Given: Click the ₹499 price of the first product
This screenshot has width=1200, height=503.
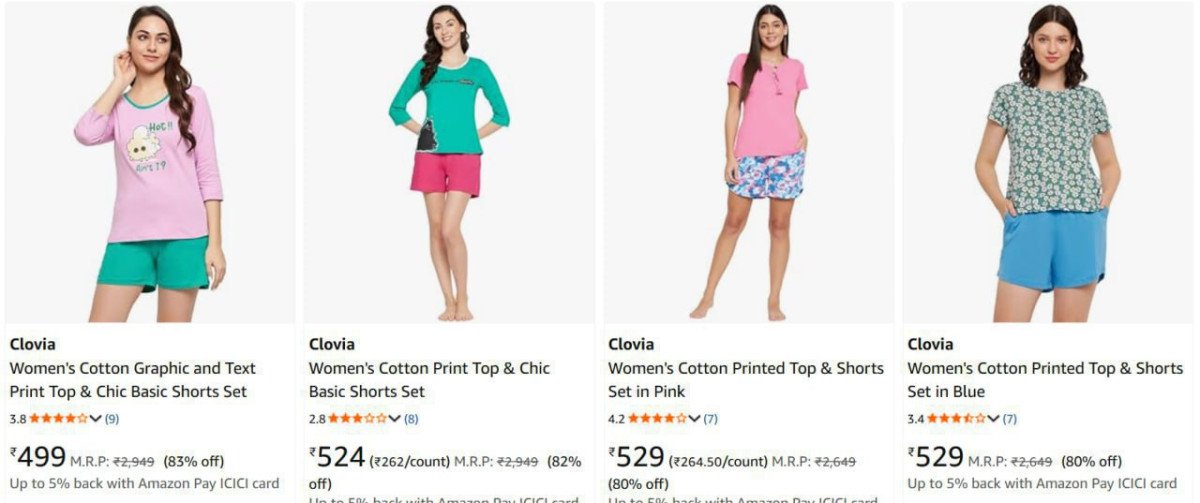Looking at the screenshot, I should point(38,458).
